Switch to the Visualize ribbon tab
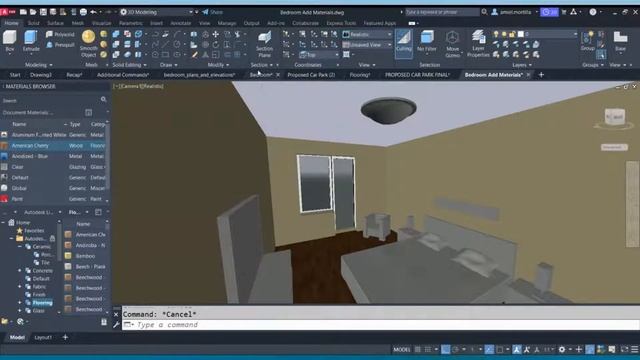The height and width of the screenshot is (360, 640). (101, 23)
